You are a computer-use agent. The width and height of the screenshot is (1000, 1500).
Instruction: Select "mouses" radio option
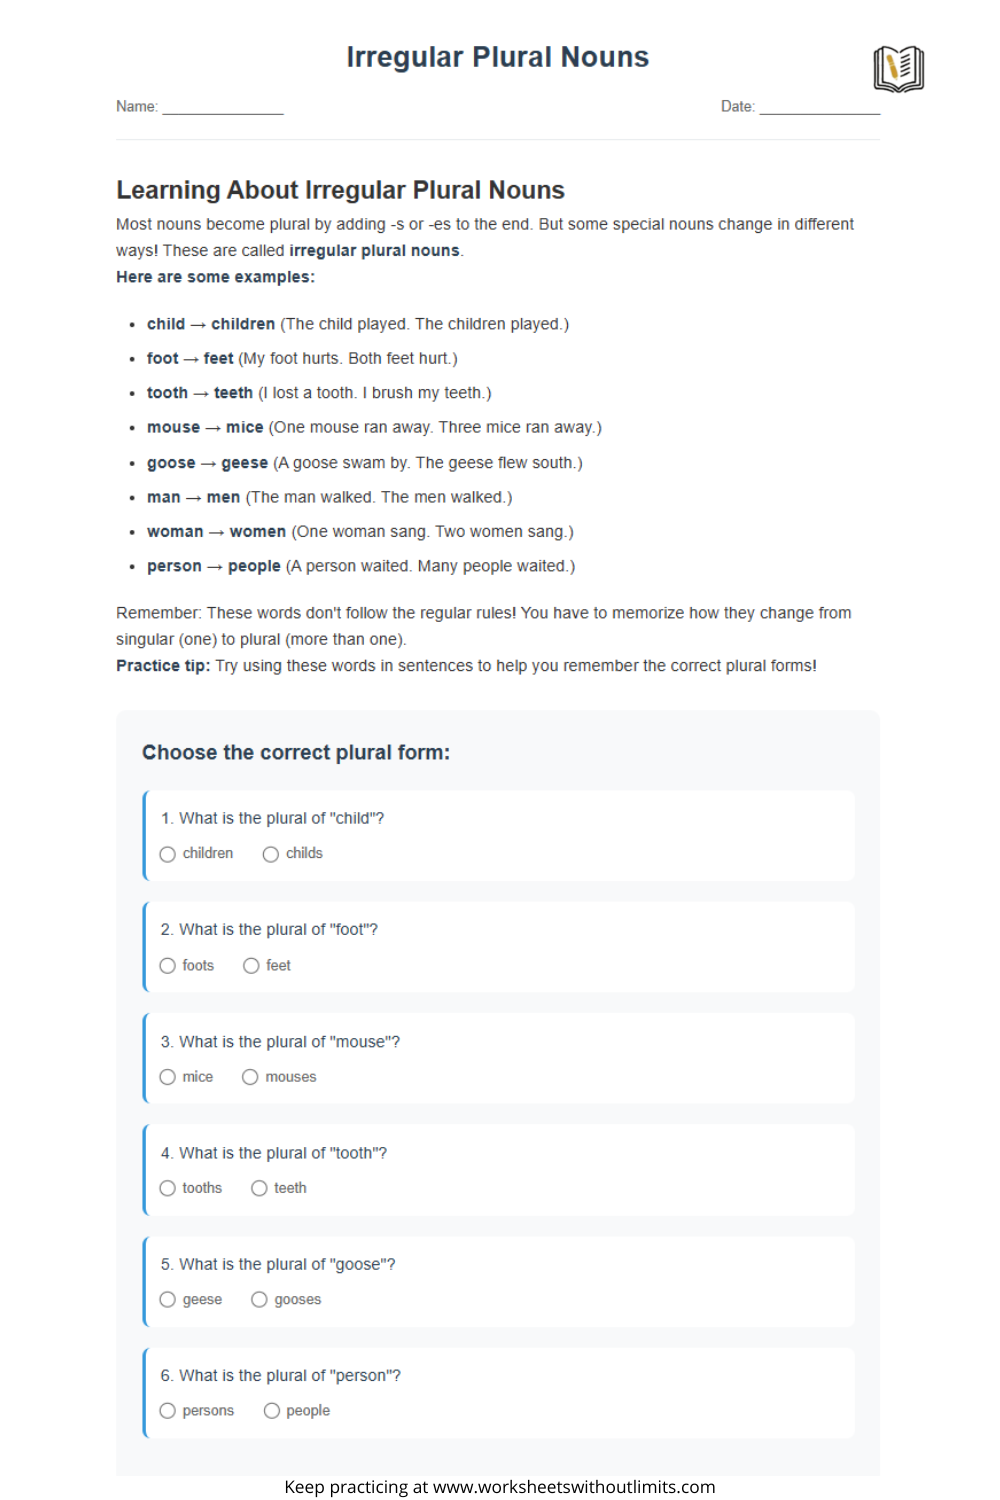coord(251,1077)
